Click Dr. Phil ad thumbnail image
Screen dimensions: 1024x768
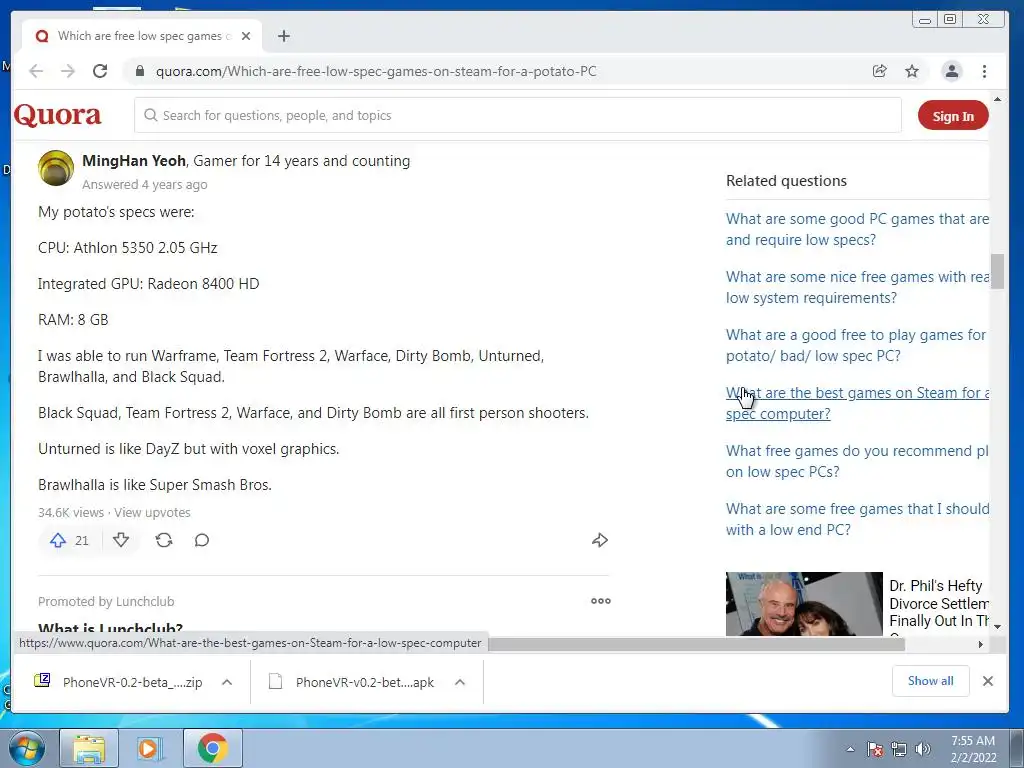point(804,604)
